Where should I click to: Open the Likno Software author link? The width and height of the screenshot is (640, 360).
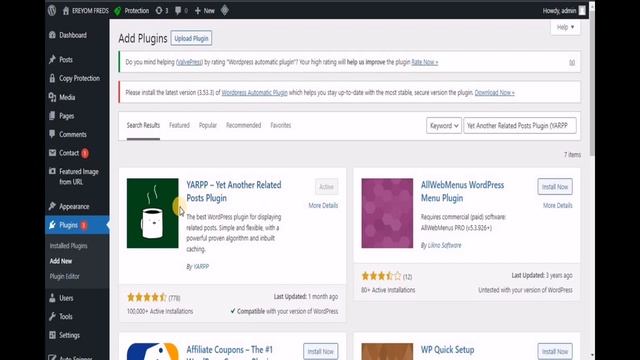(x=444, y=245)
